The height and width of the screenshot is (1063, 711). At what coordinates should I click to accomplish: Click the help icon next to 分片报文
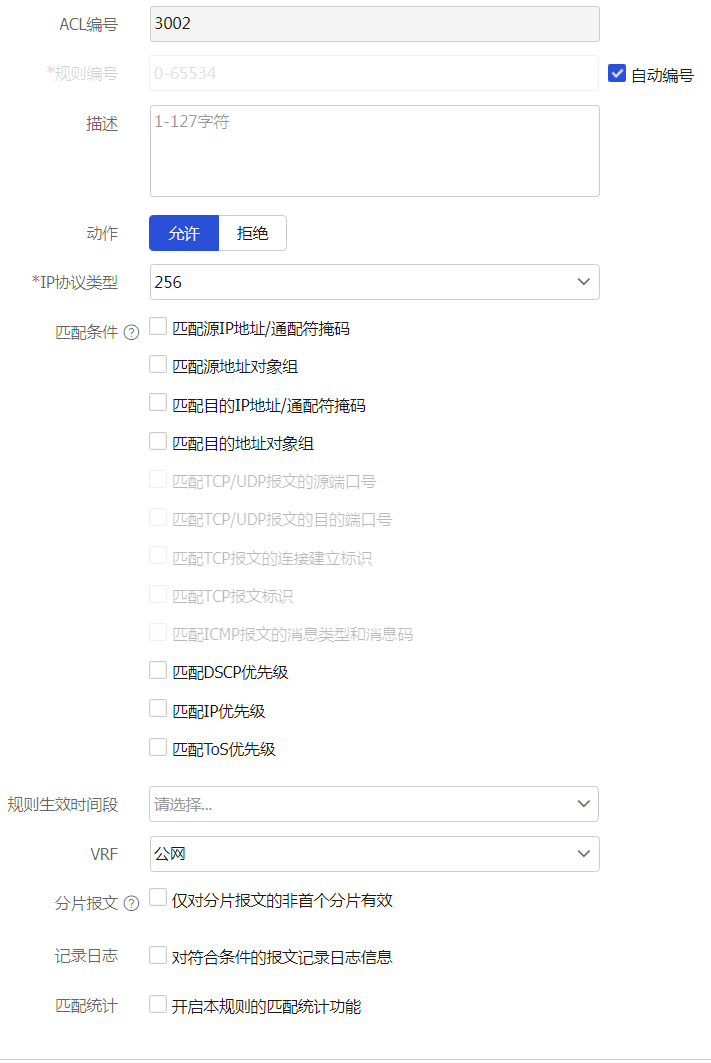(131, 904)
